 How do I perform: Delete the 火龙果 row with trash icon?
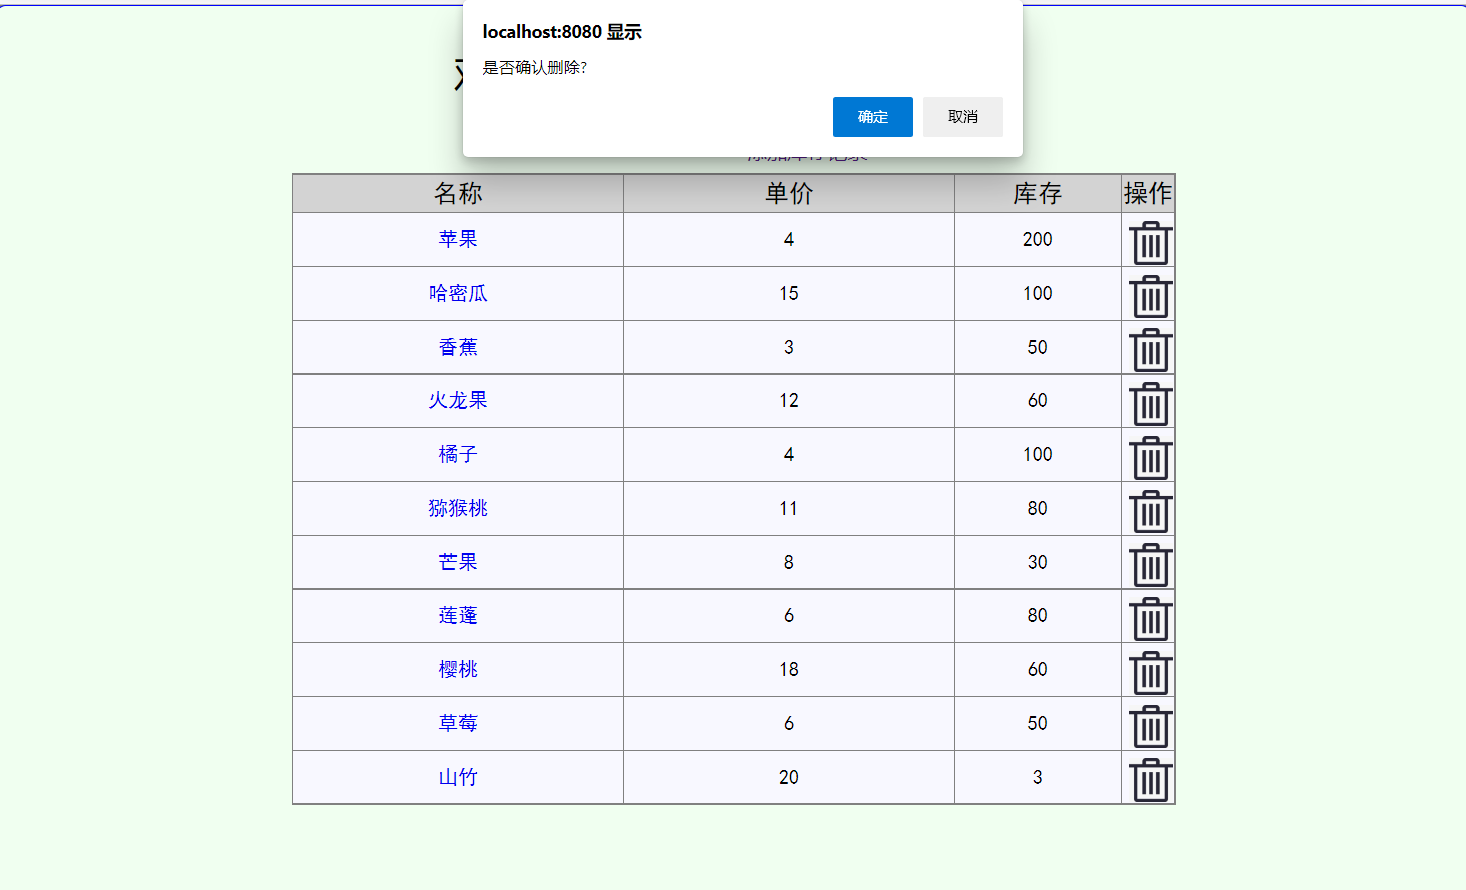point(1150,404)
